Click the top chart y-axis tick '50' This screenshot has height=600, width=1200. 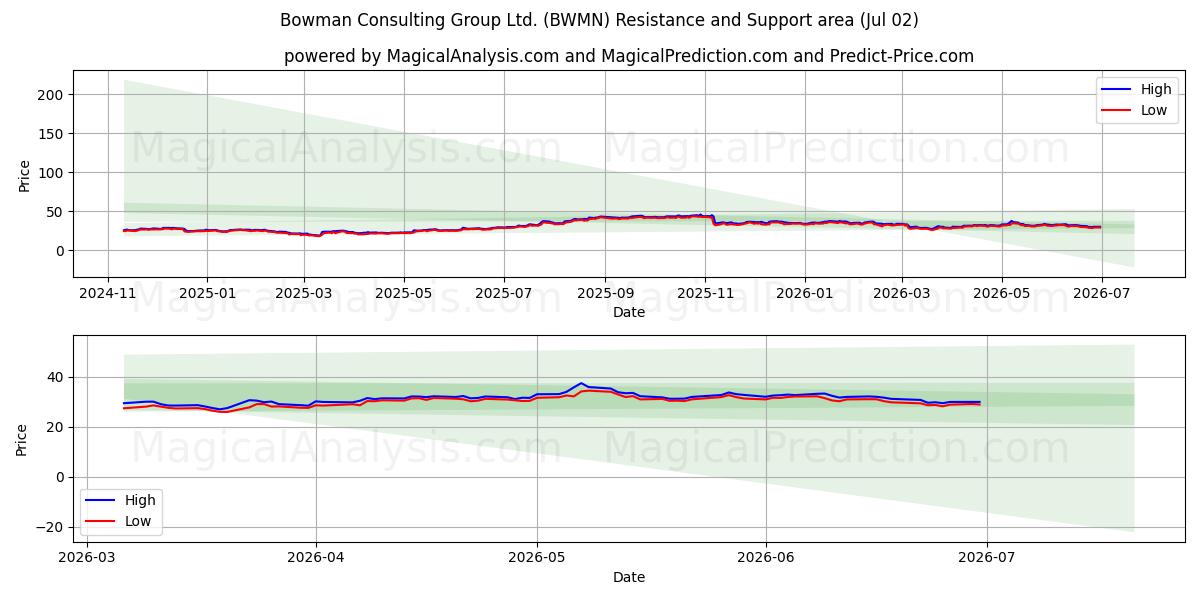[56, 212]
